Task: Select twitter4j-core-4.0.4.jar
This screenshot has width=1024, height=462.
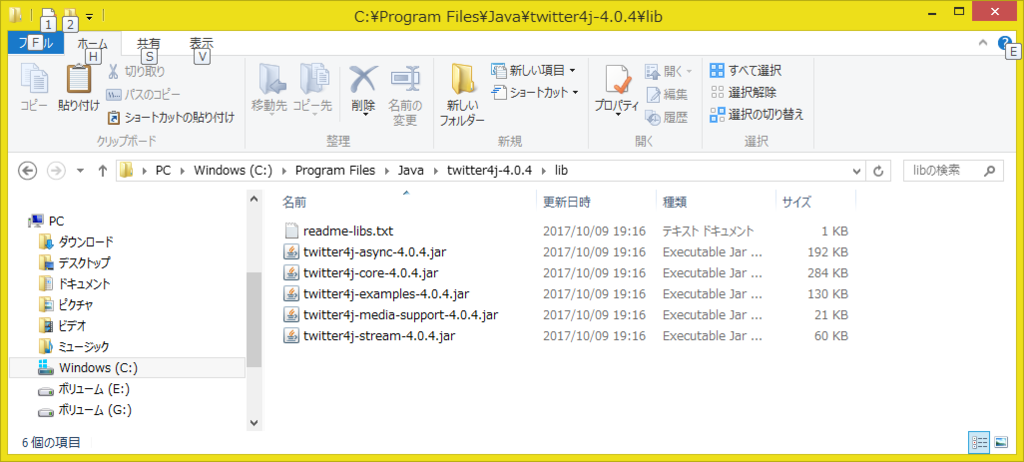Action: click(x=370, y=272)
